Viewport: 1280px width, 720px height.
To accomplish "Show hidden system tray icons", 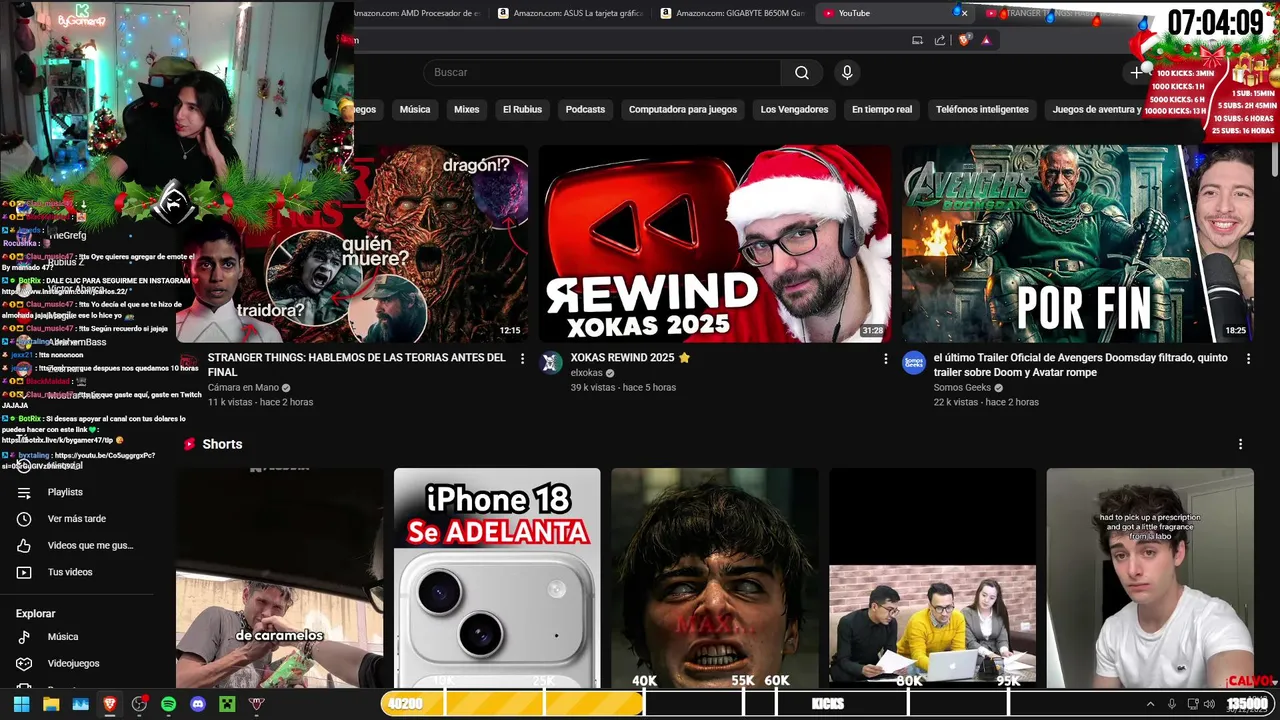I will point(1150,704).
